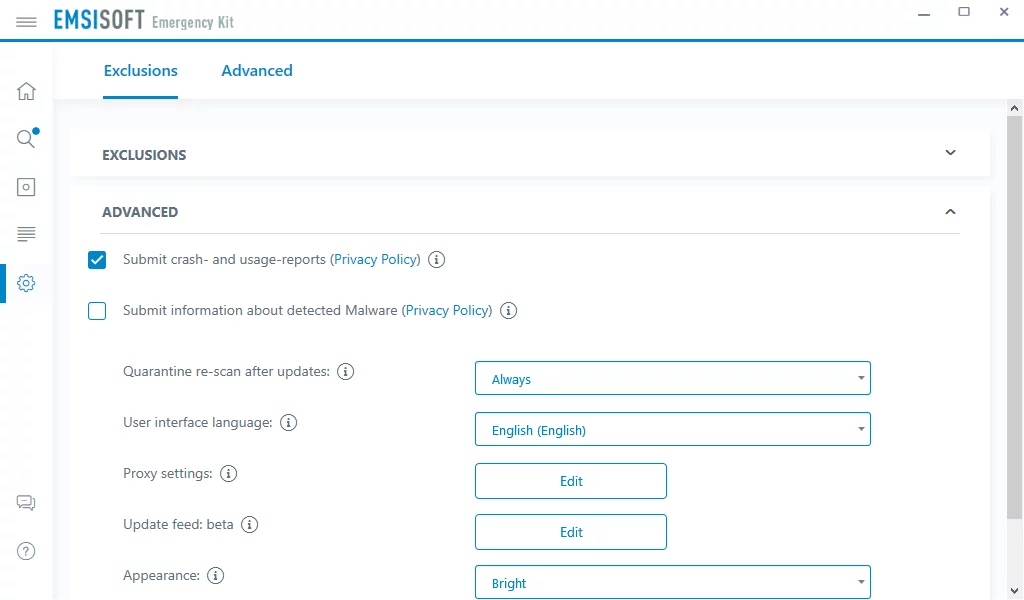
Task: Switch to the Exclusions tab
Action: pos(141,71)
